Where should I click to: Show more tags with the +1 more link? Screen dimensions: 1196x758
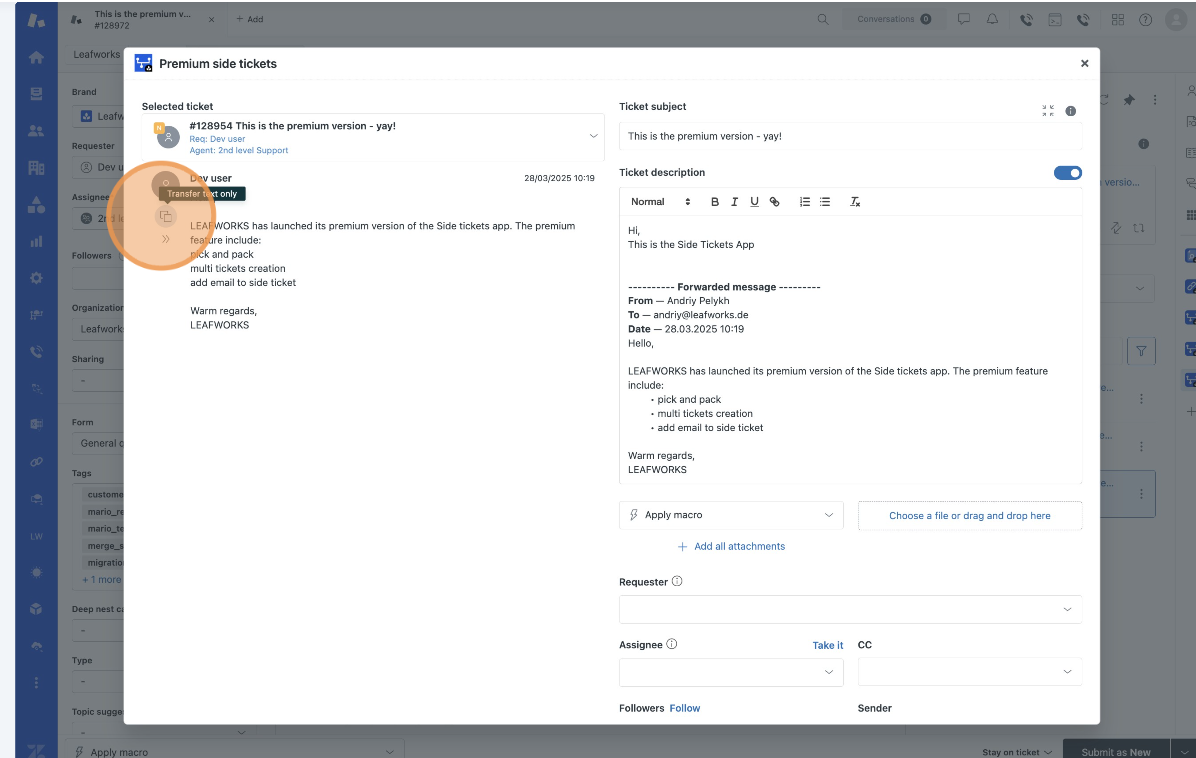101,580
